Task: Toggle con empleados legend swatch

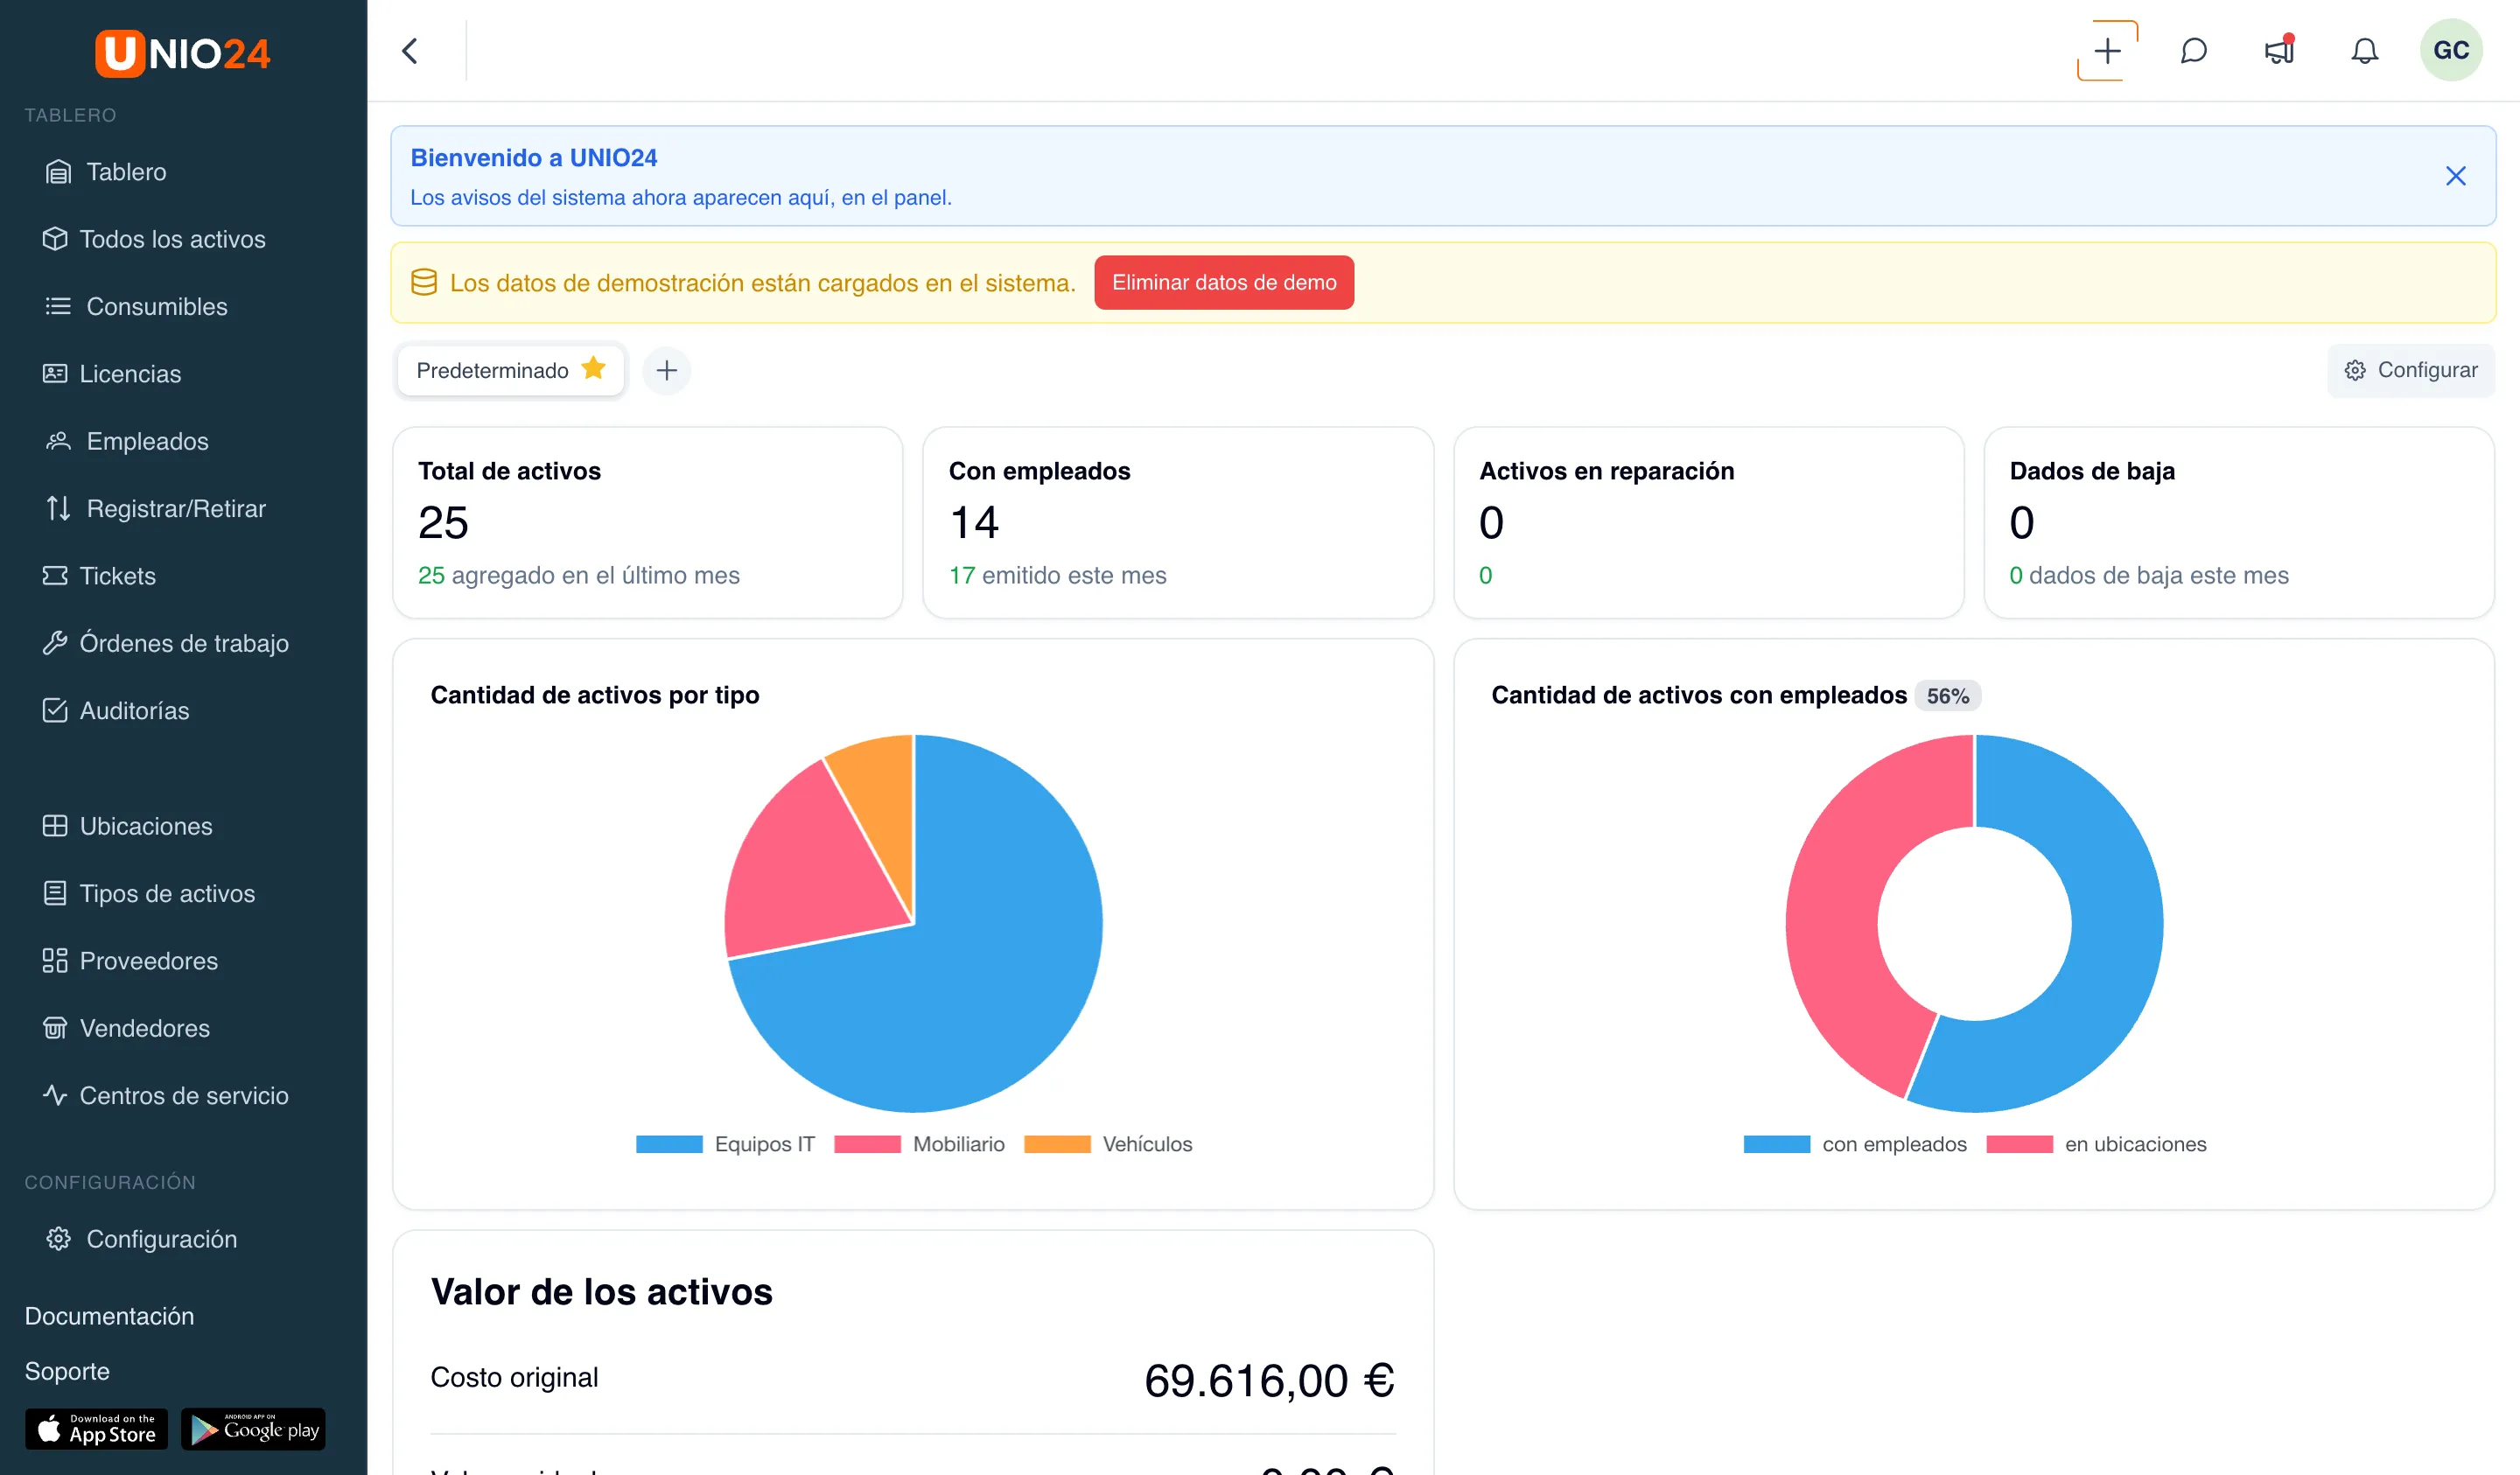Action: 1777,1145
